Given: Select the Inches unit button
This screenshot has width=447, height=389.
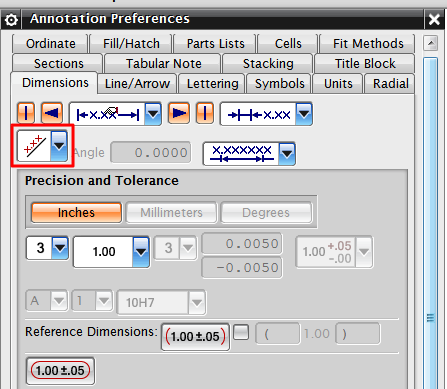Looking at the screenshot, I should point(76,212).
